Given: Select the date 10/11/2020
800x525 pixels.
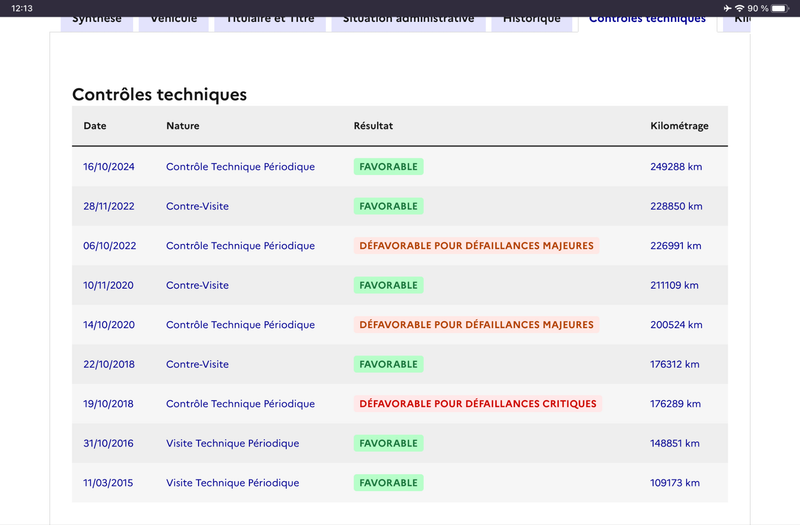Looking at the screenshot, I should [108, 285].
